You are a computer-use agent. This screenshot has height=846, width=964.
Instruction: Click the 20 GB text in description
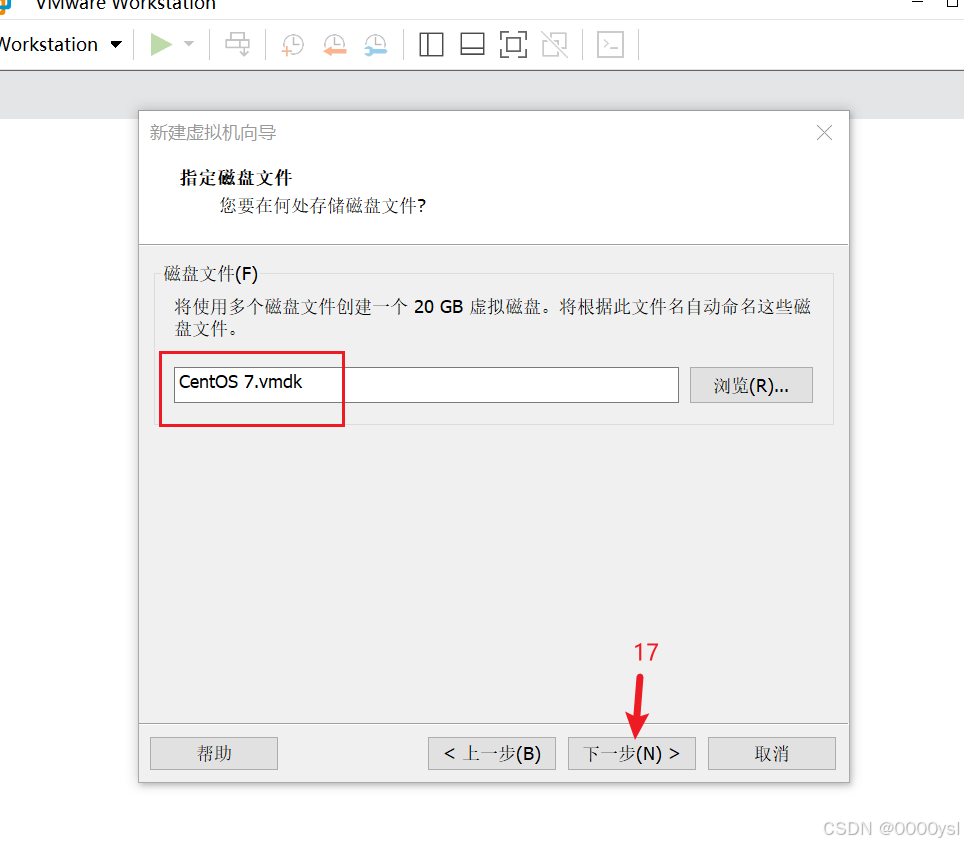click(x=438, y=306)
